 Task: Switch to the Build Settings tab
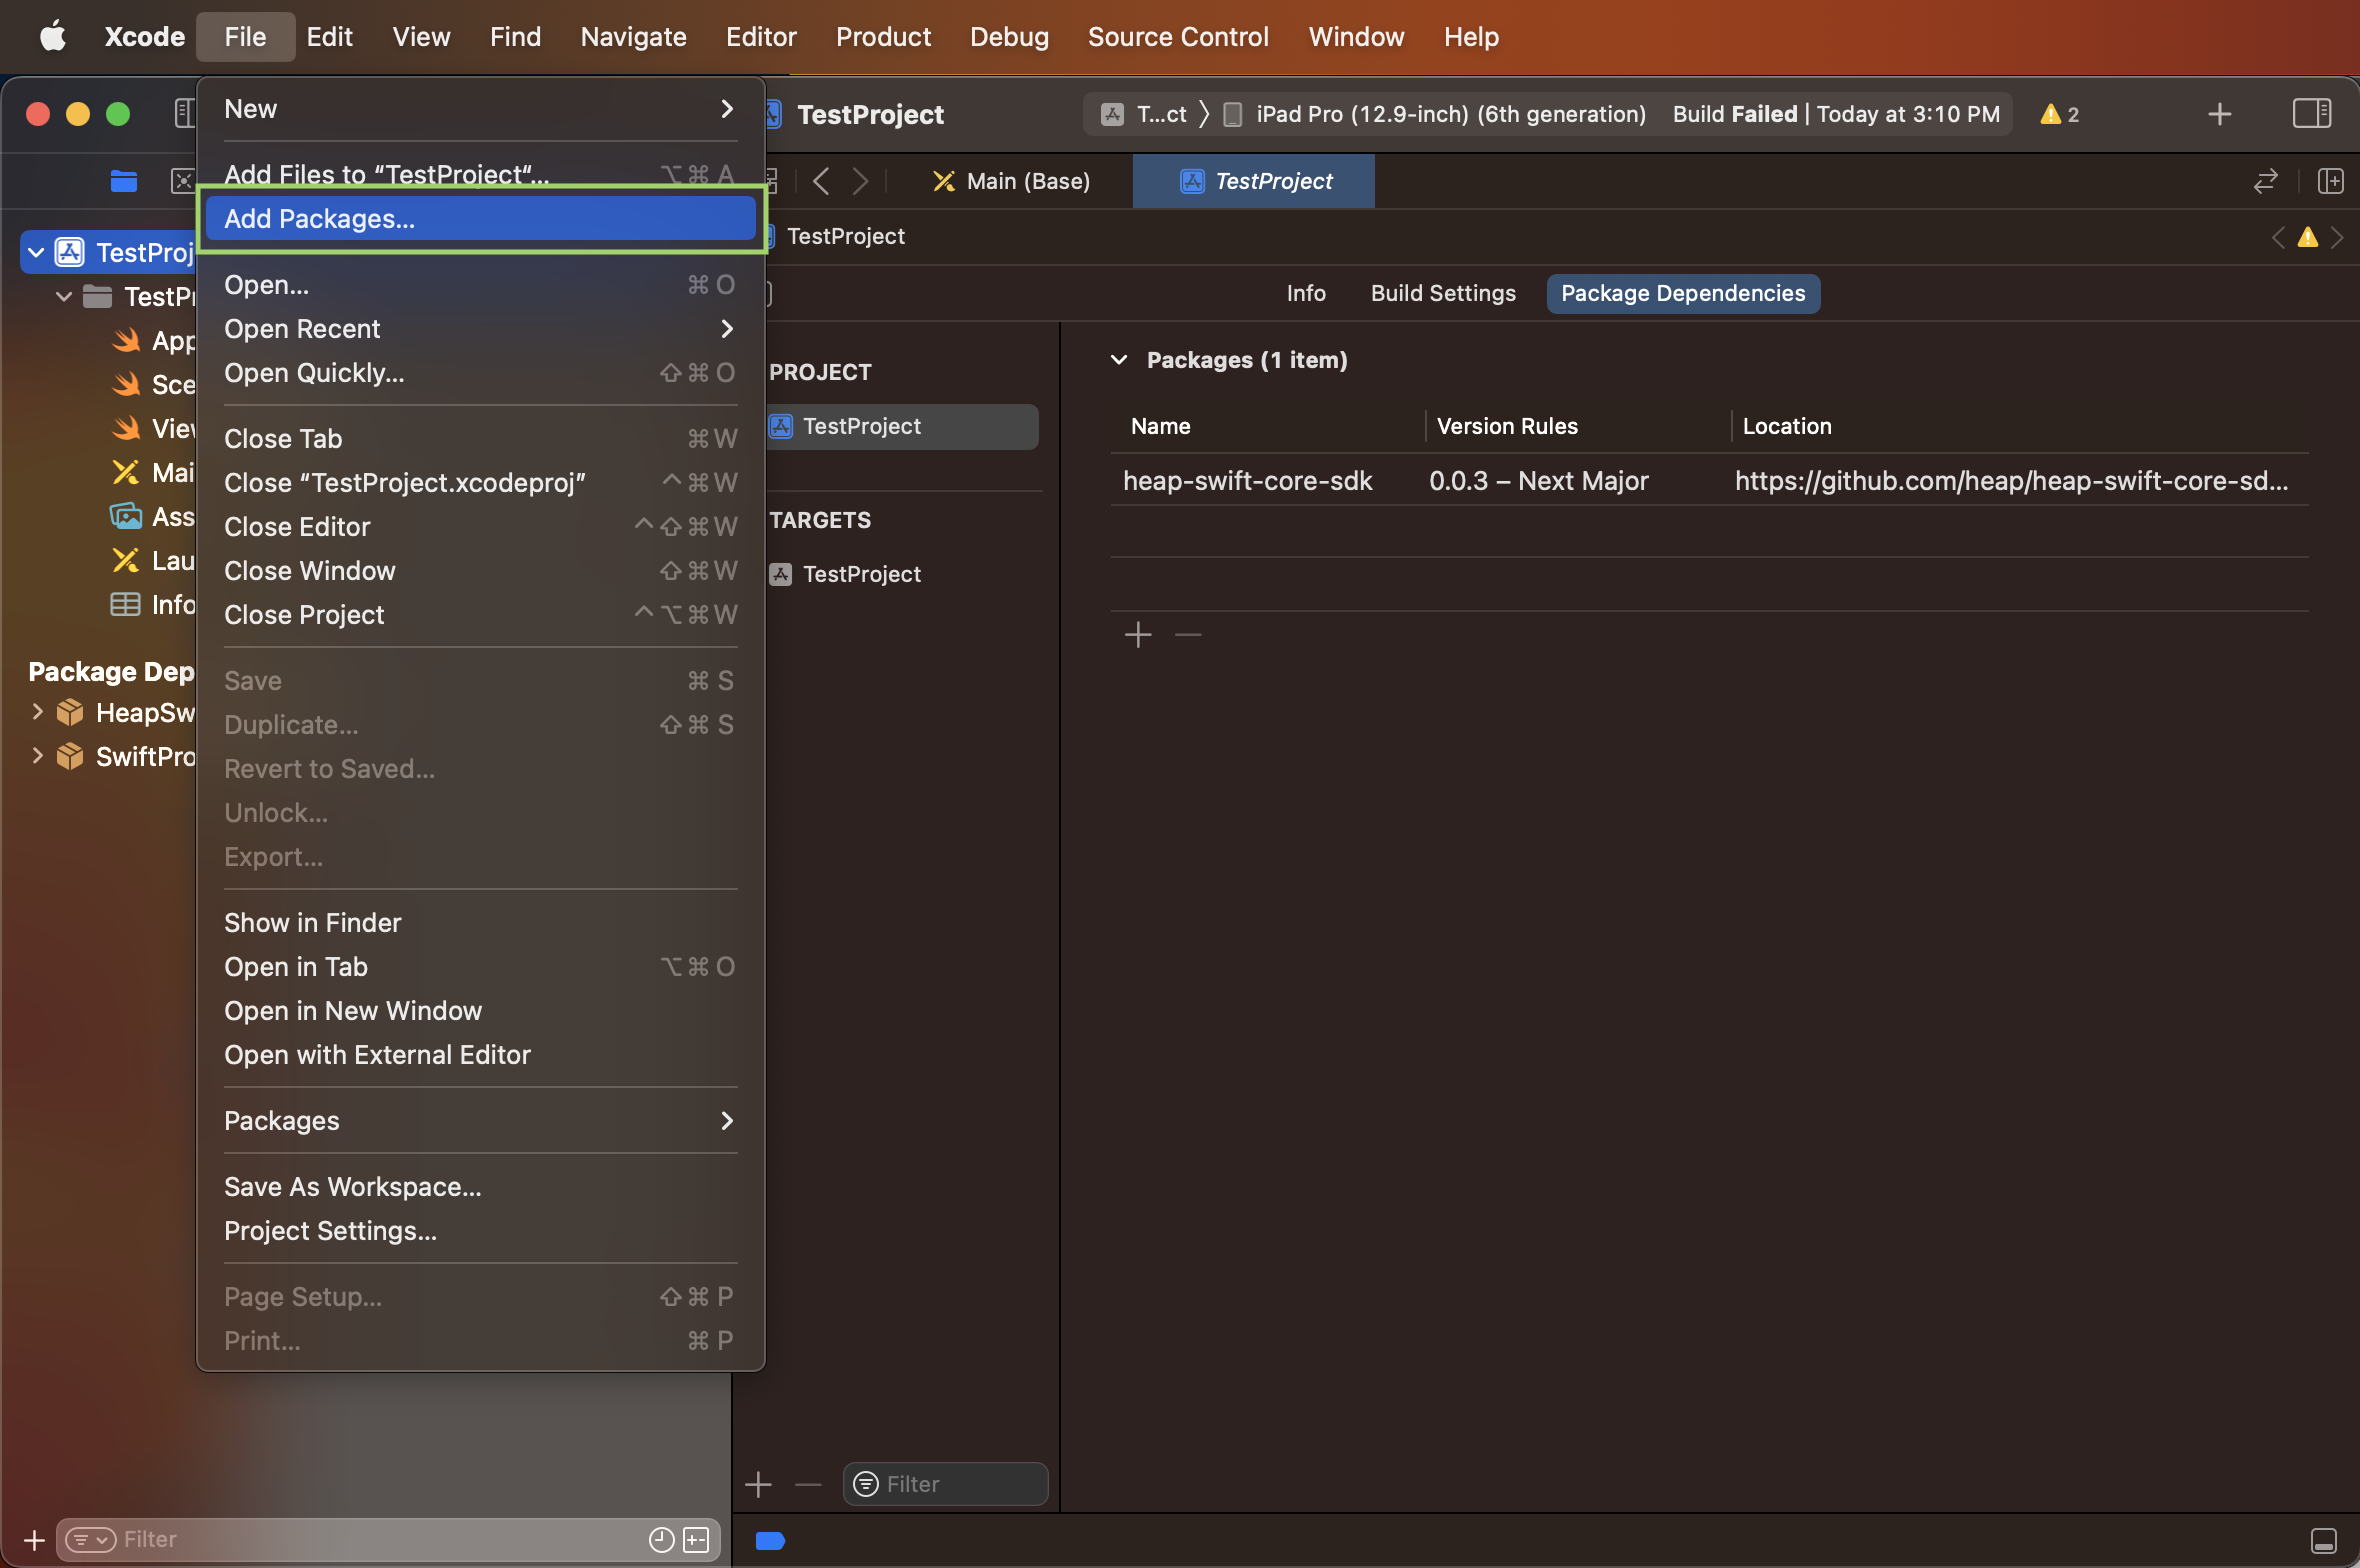1442,293
